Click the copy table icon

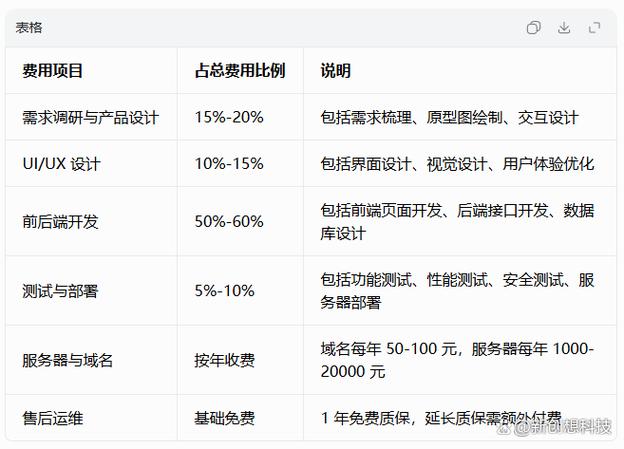tap(533, 27)
